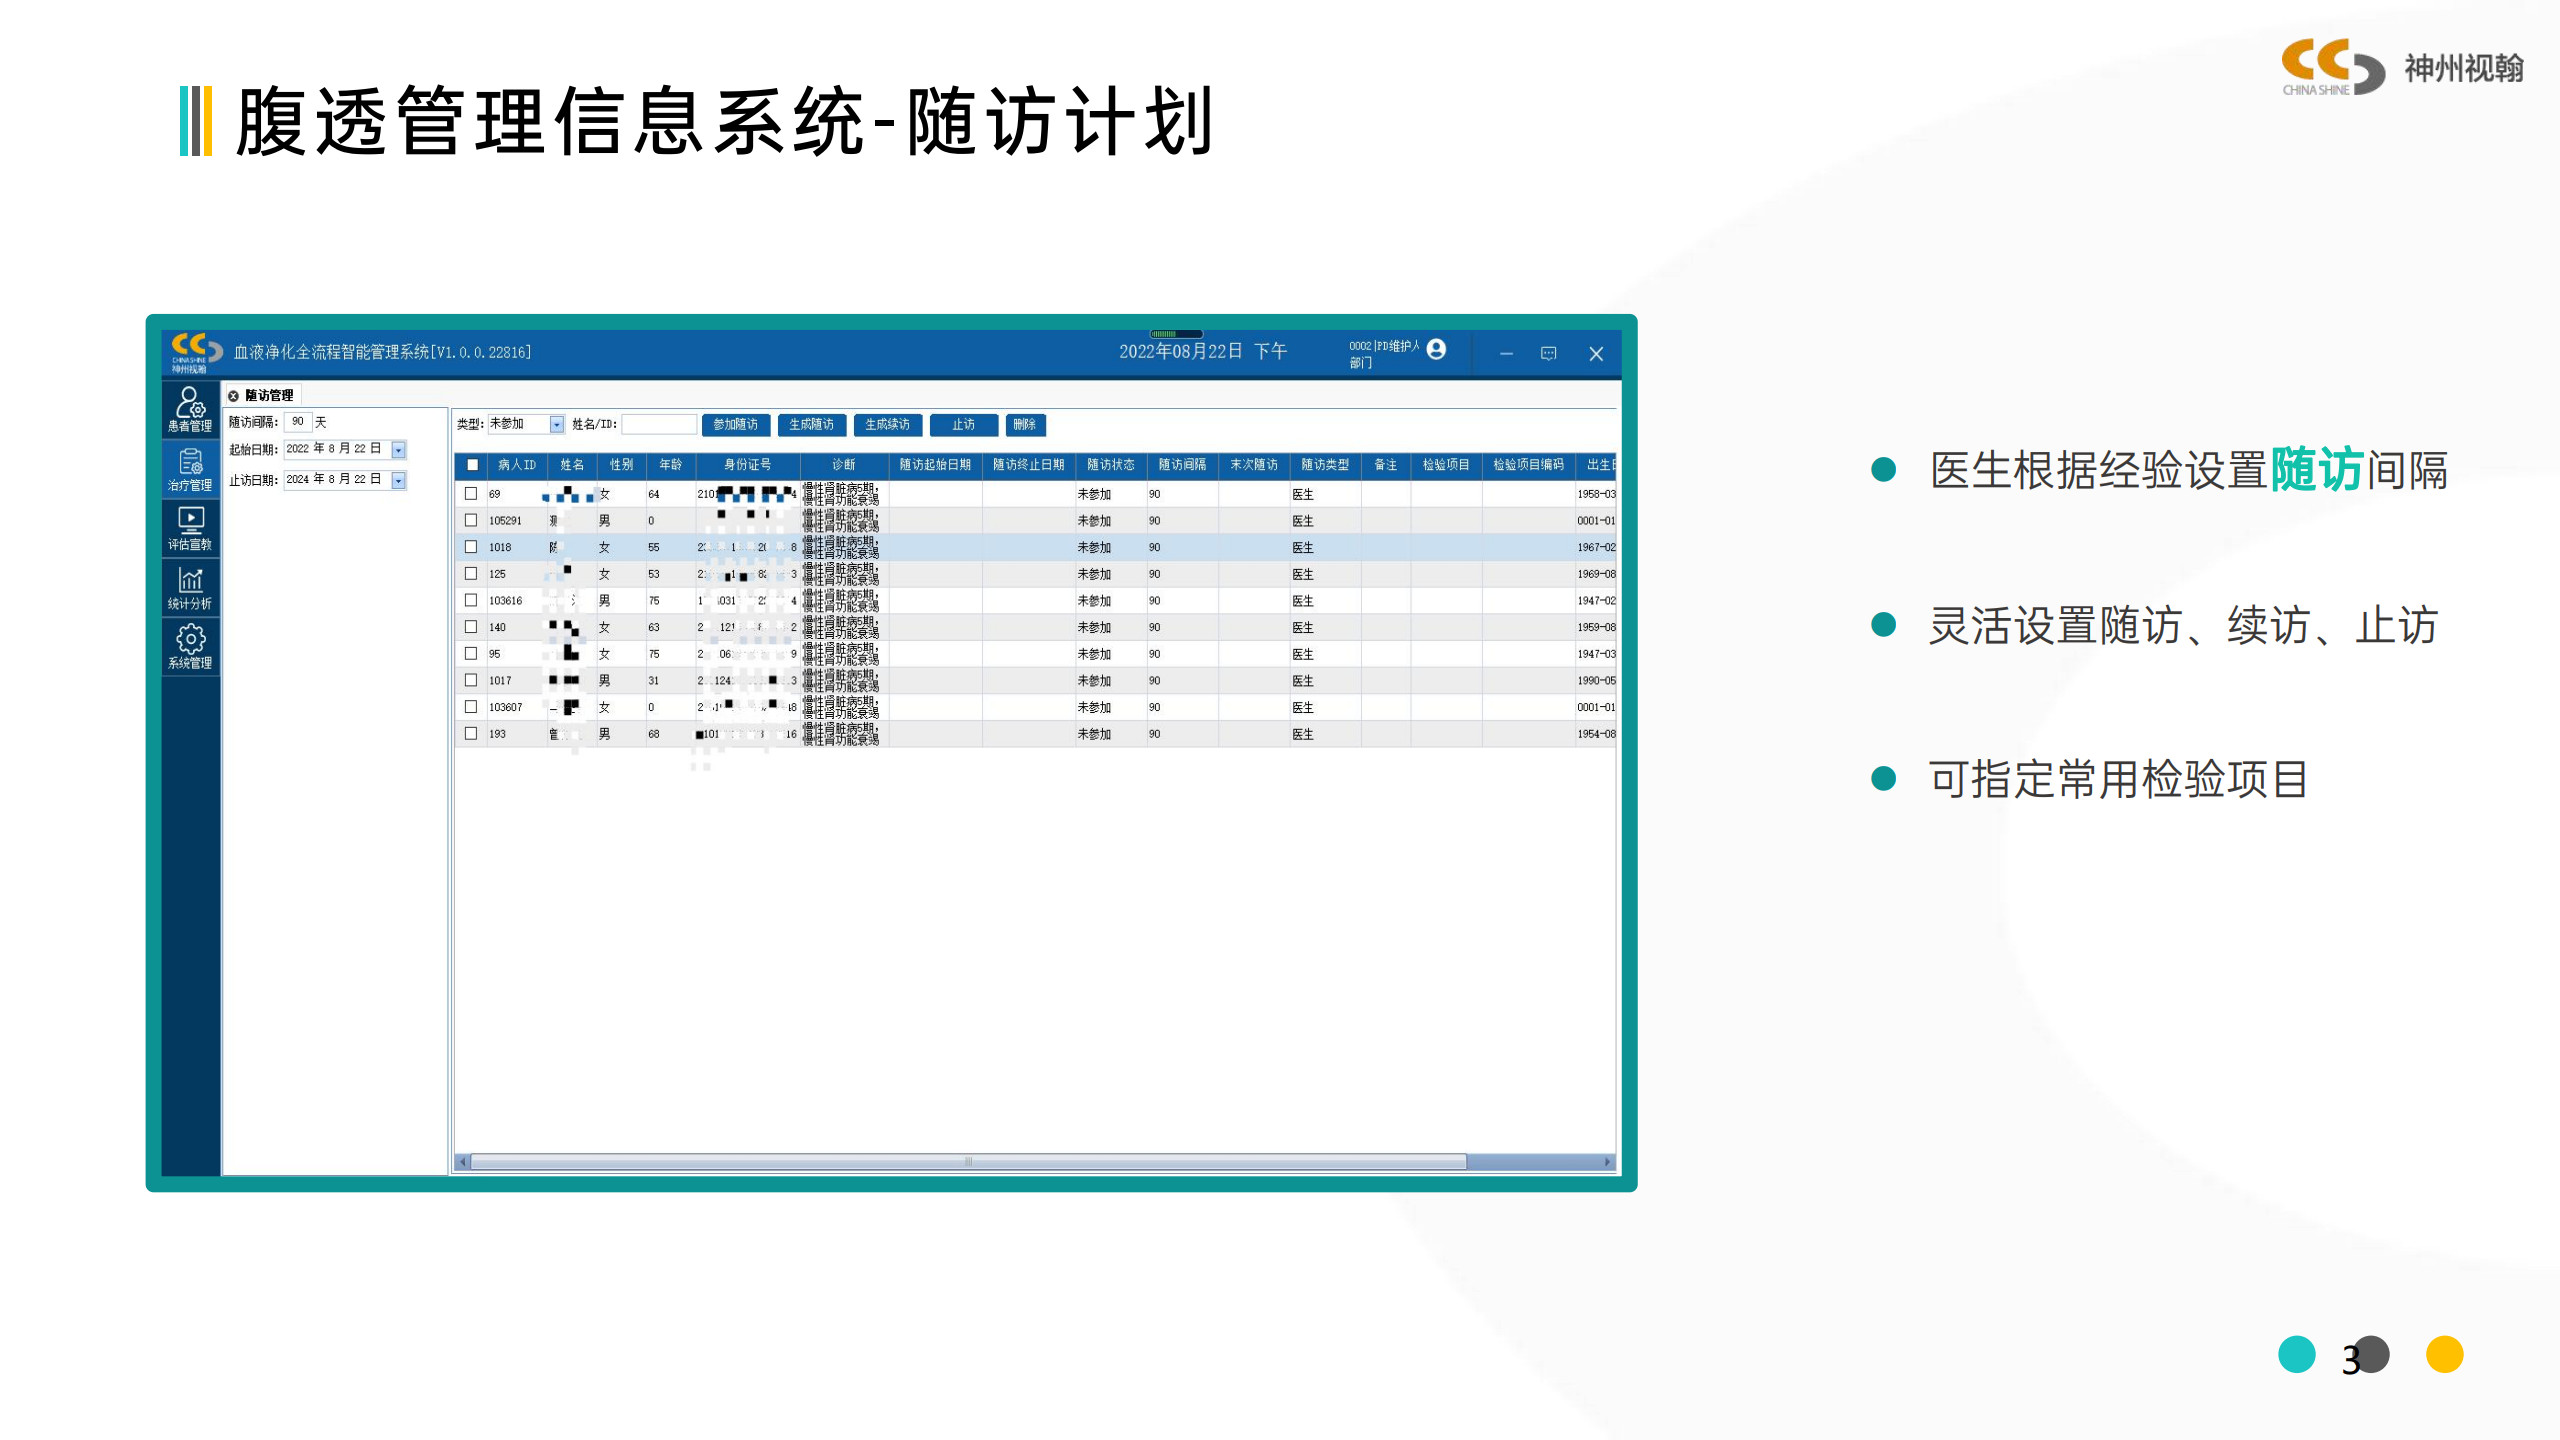Sort by 随访状态 column header
The image size is (2560, 1440).
(1110, 465)
